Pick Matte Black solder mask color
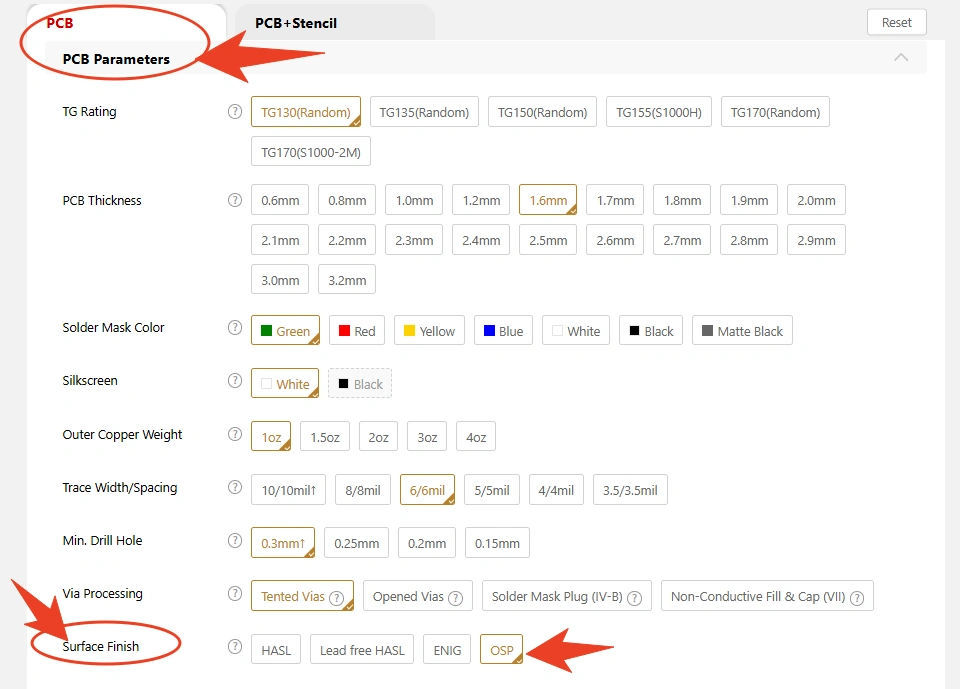The width and height of the screenshot is (960, 689). 742,331
